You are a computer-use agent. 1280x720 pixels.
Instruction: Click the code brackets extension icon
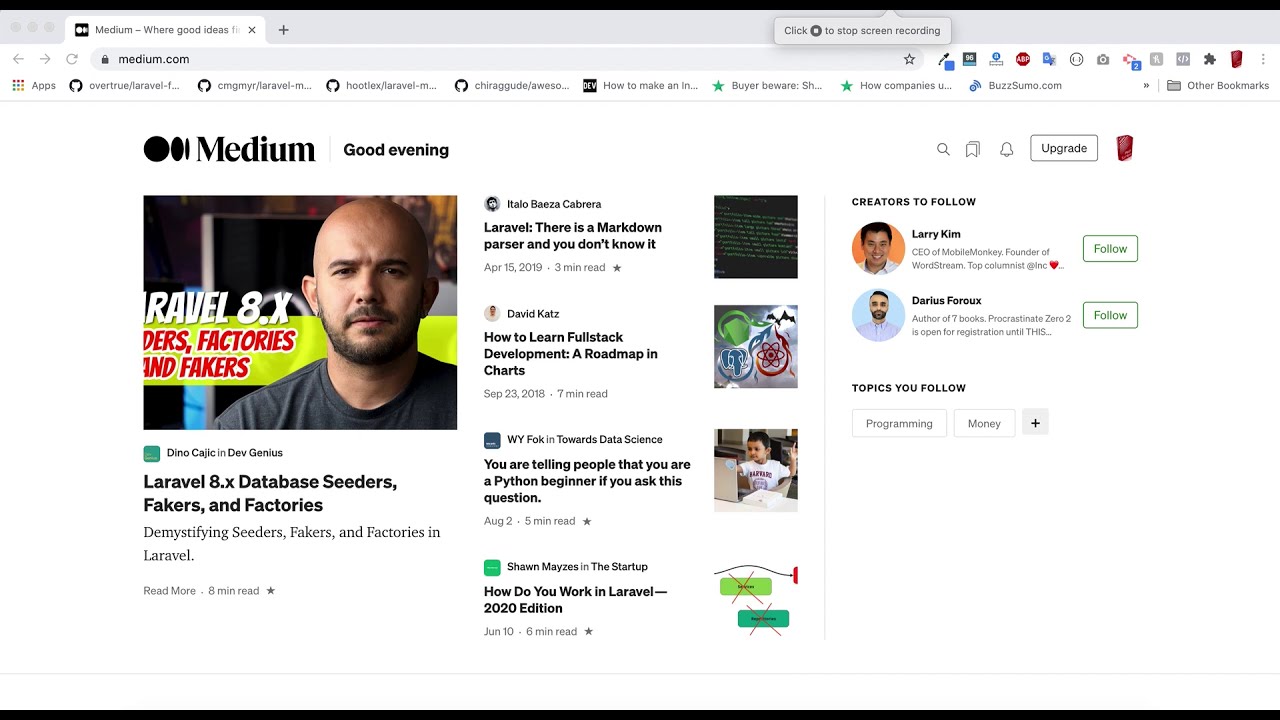[x=1183, y=59]
